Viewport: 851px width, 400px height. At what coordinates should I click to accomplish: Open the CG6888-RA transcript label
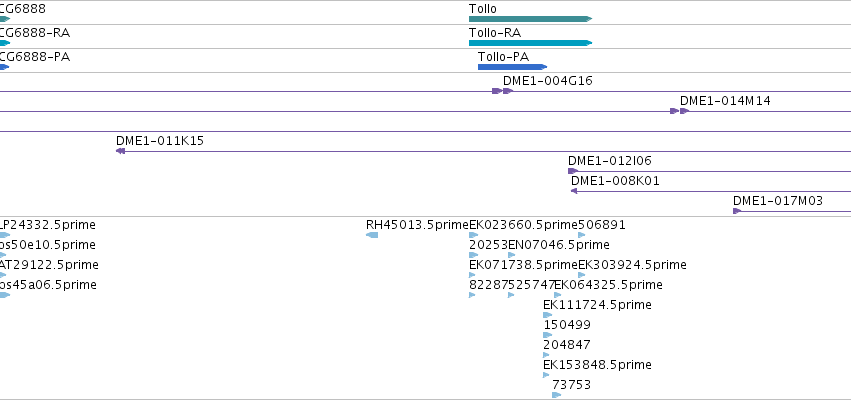35,33
